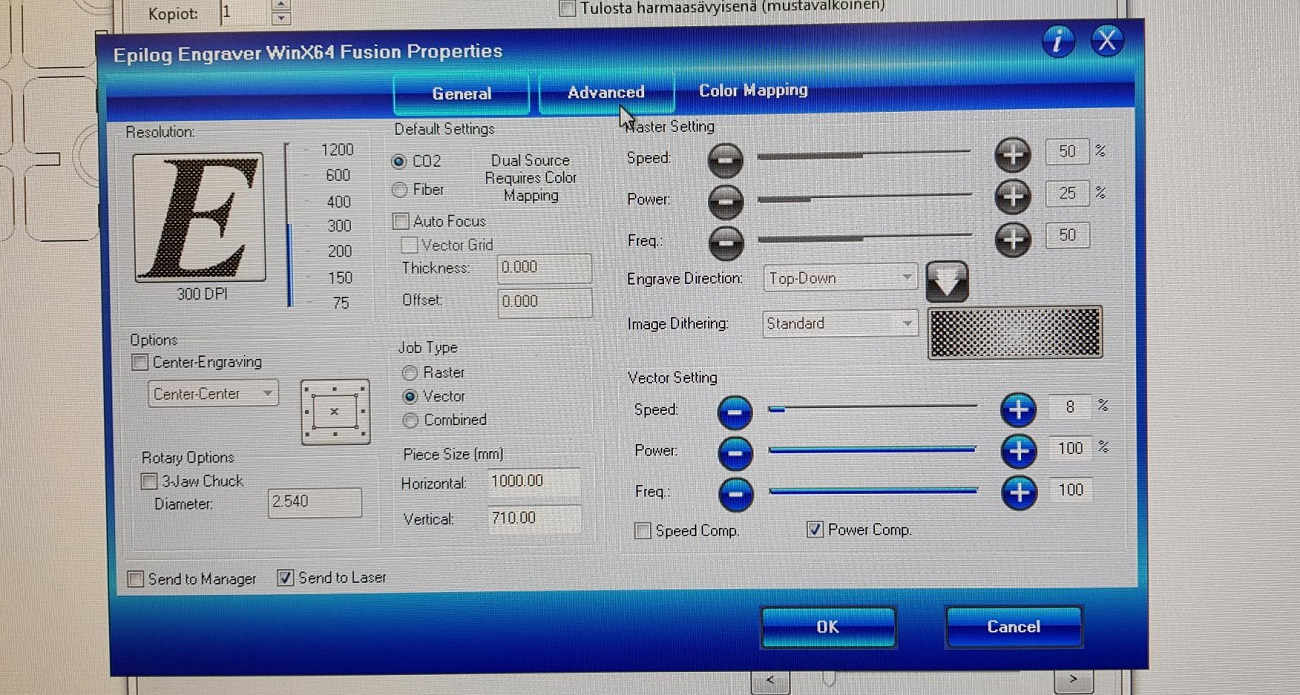The width and height of the screenshot is (1300, 695).
Task: Click the resolution preview E image
Action: pos(199,217)
